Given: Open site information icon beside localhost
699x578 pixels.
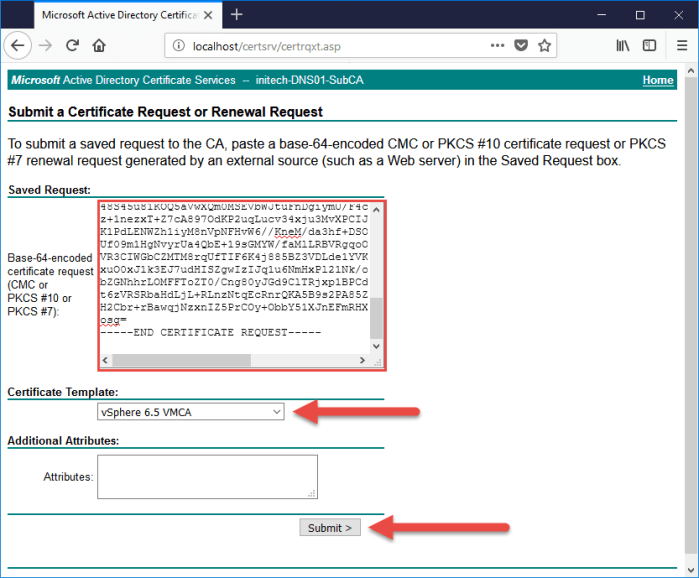Looking at the screenshot, I should 178,45.
